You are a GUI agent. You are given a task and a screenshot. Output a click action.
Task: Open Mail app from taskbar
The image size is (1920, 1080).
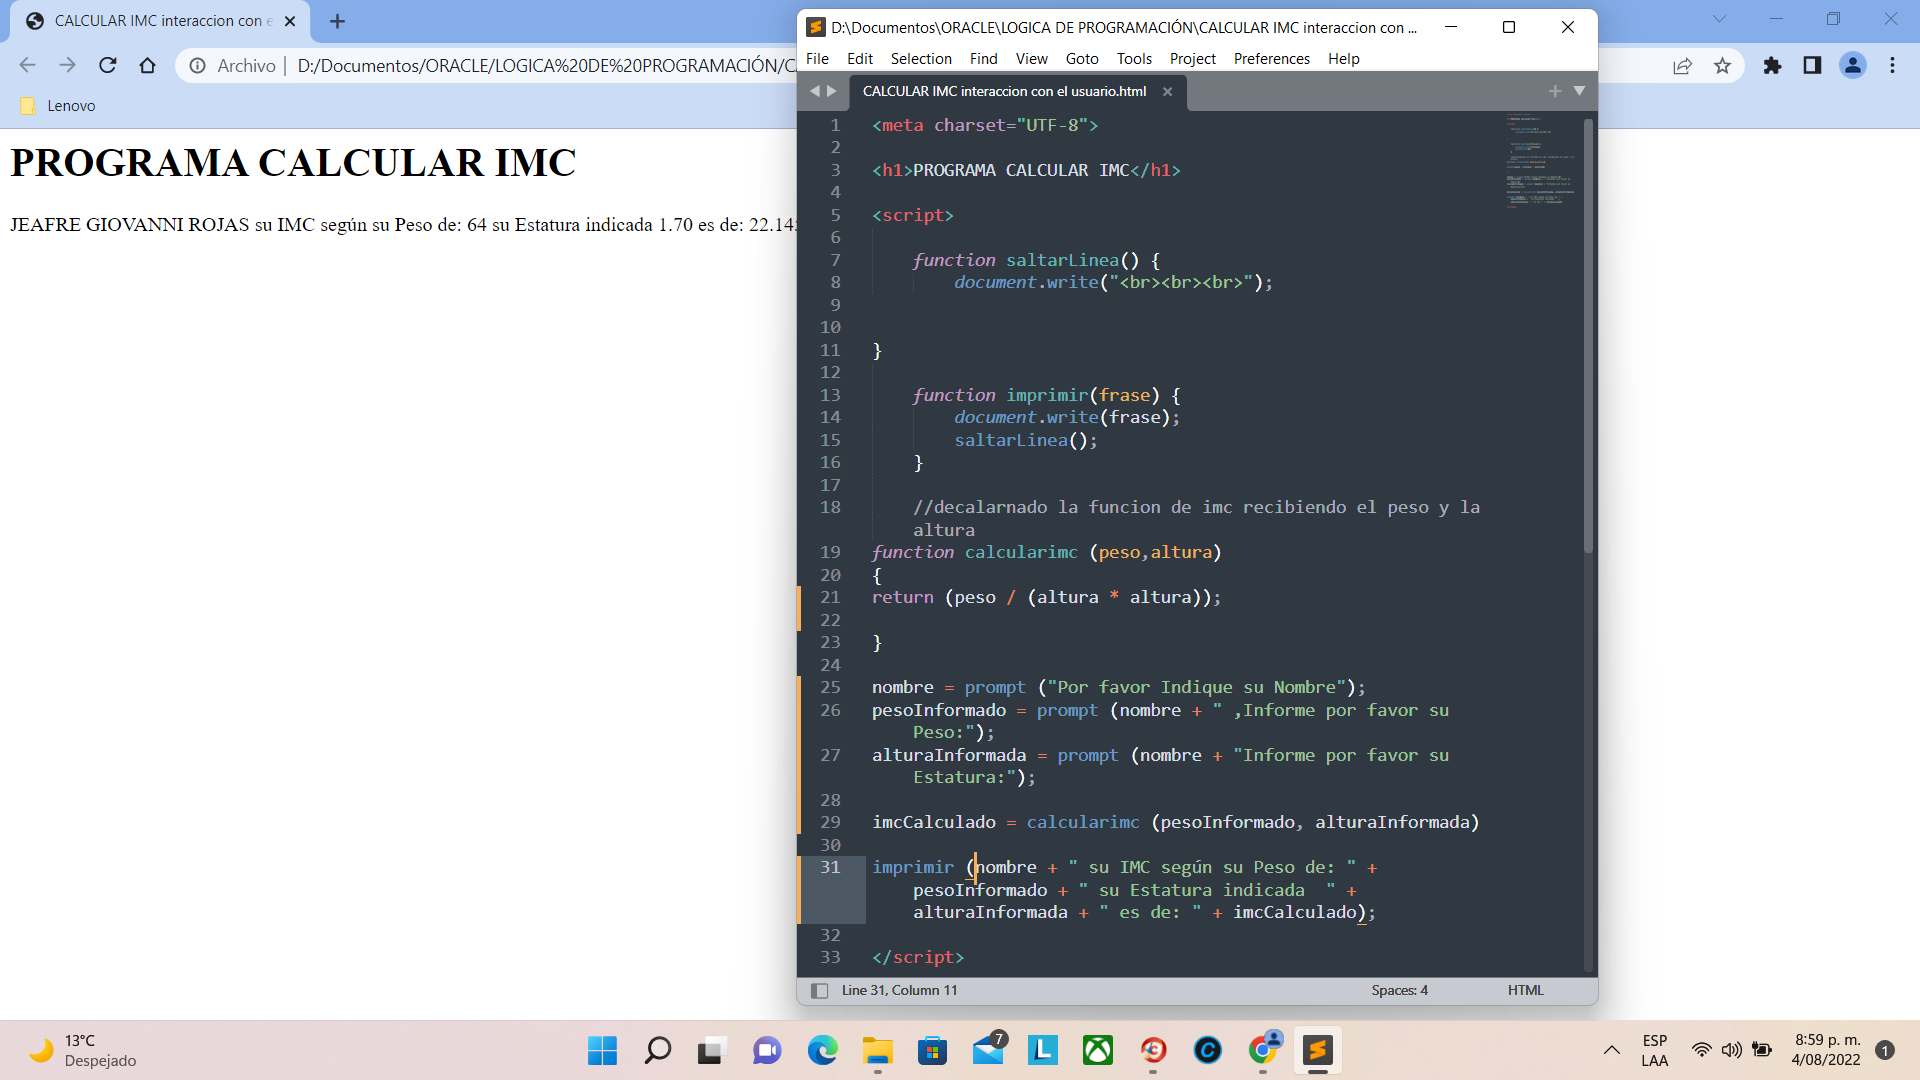pos(988,1050)
